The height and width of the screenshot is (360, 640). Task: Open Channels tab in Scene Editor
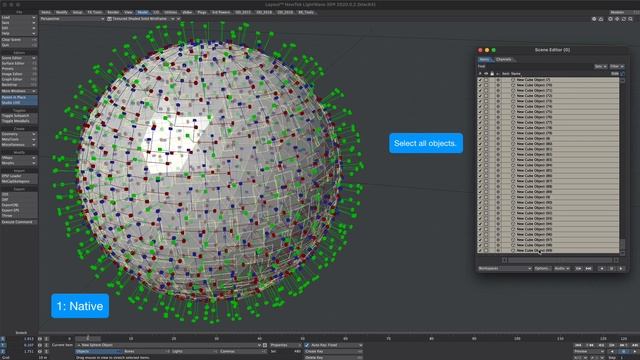[x=504, y=60]
